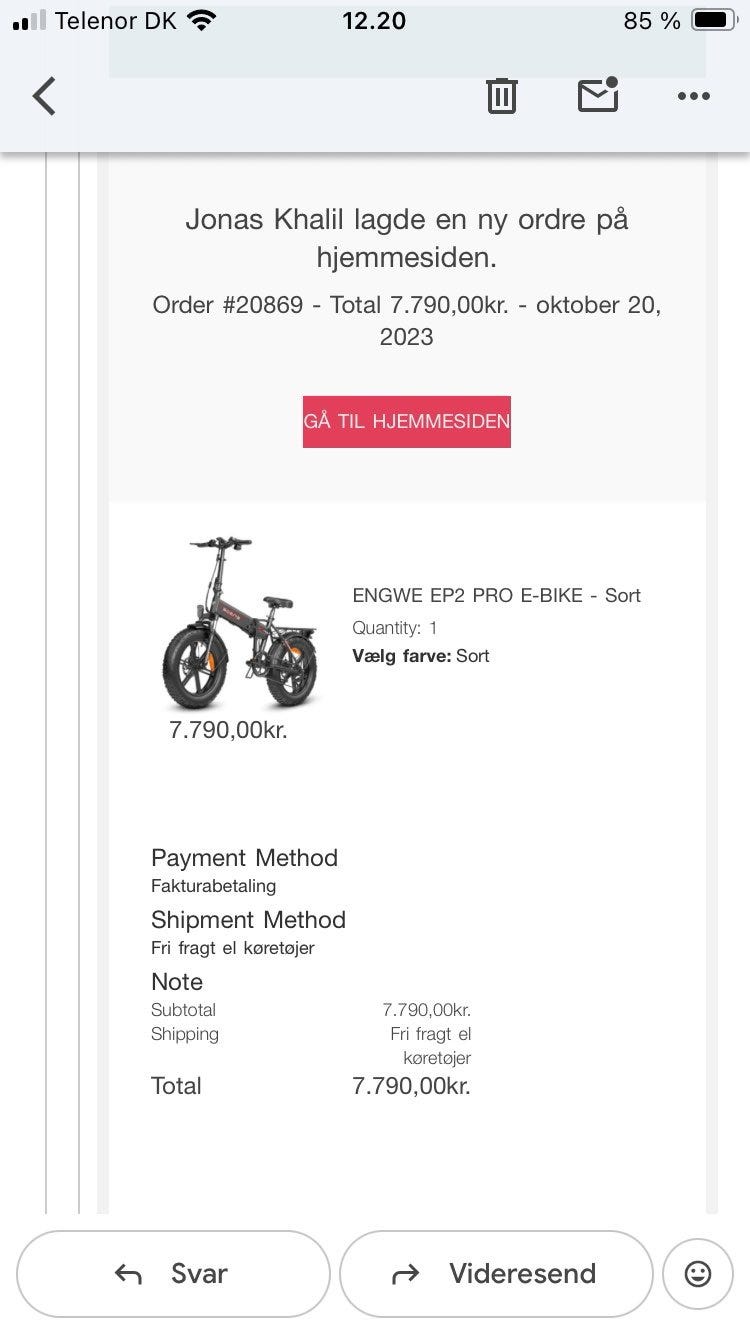The width and height of the screenshot is (750, 1334).
Task: Tap the Videresend forward button
Action: tap(496, 1273)
